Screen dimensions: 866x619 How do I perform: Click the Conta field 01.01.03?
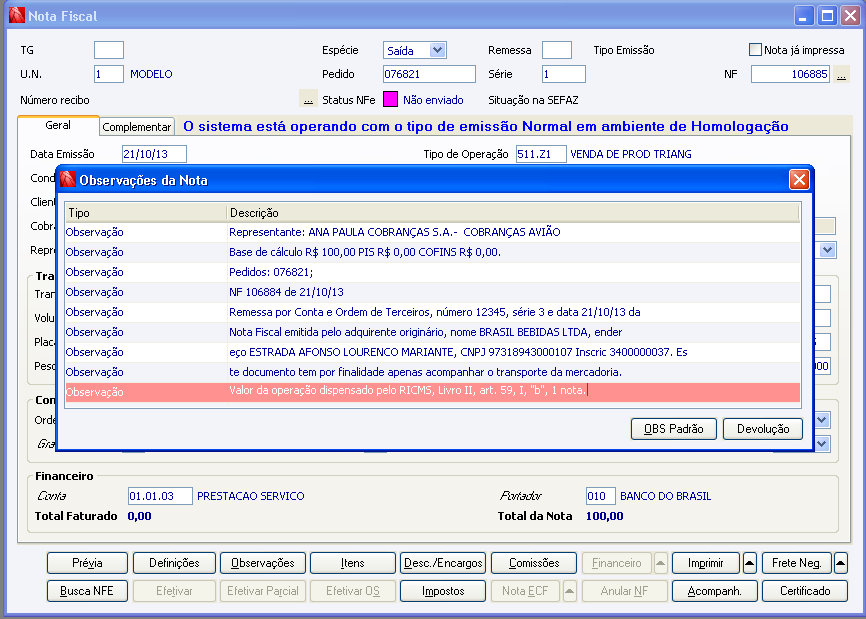click(160, 496)
